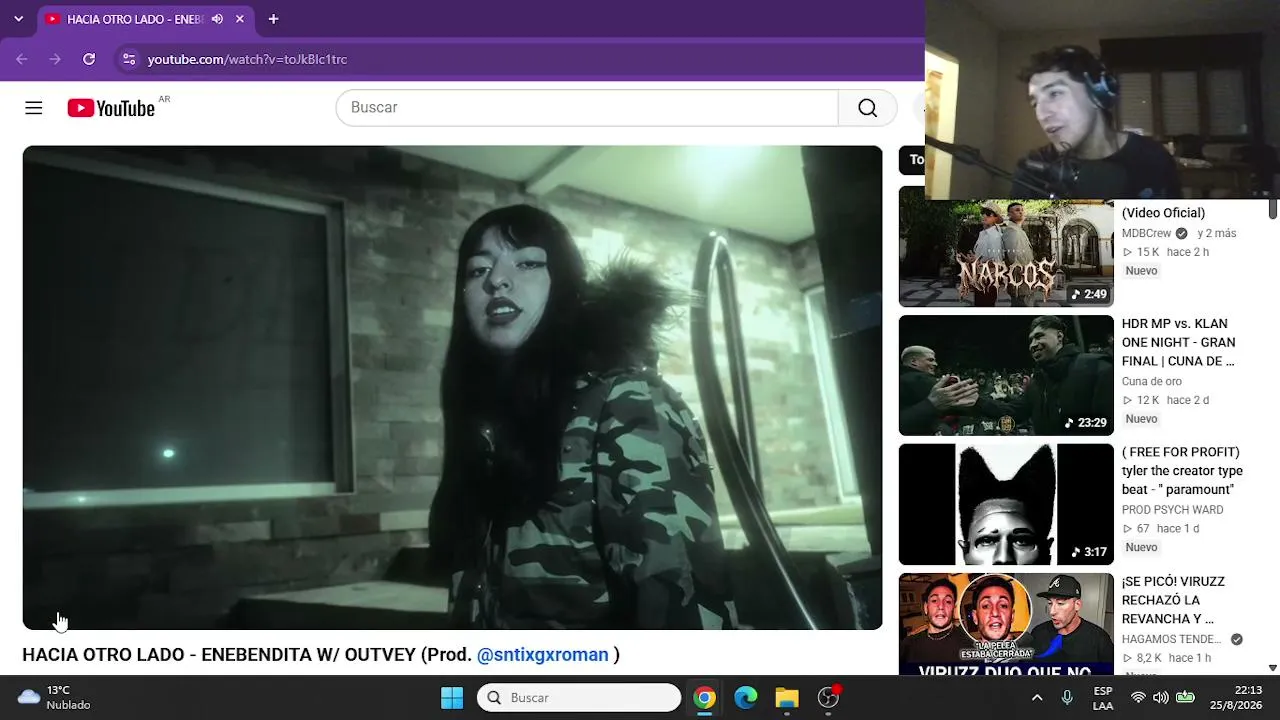Screen dimensions: 1280x720
Task: Click the HACIA OTRO LADO video title text
Action: click(x=321, y=655)
